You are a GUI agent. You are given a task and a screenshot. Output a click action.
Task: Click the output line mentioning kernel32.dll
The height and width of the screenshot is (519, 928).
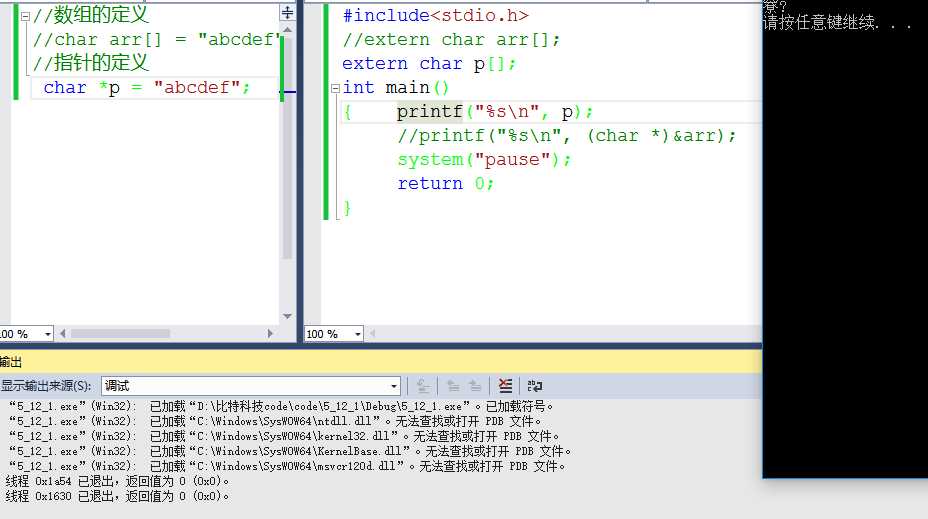[x=284, y=436]
